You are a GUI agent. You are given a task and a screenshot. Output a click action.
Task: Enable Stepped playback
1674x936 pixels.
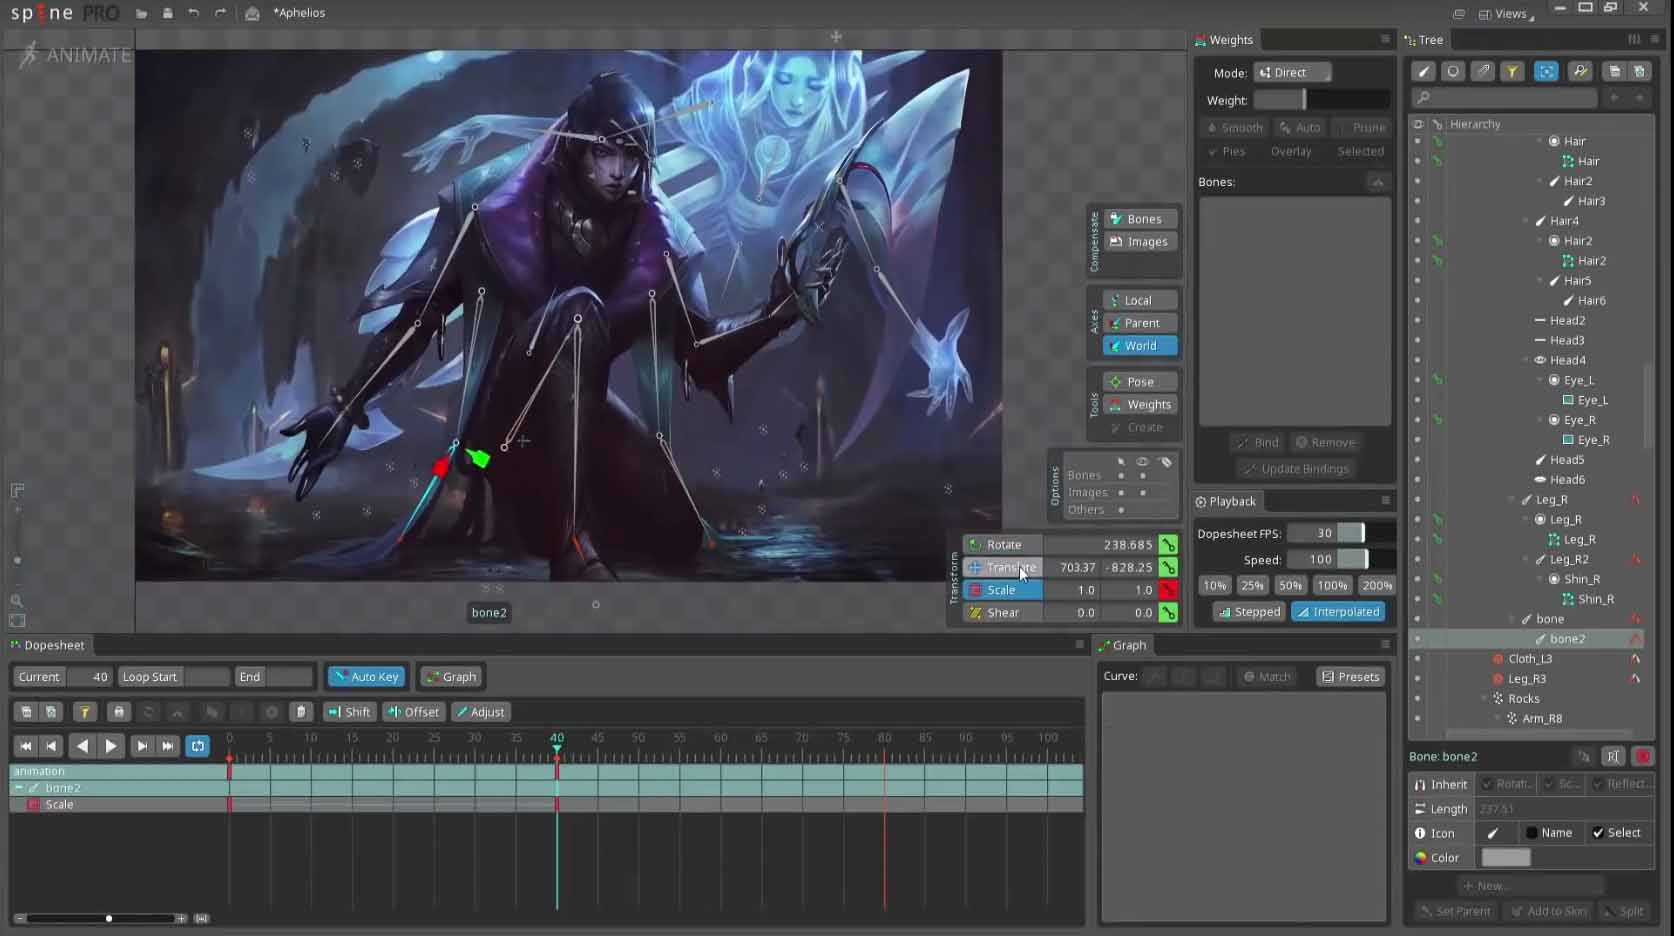coord(1249,612)
